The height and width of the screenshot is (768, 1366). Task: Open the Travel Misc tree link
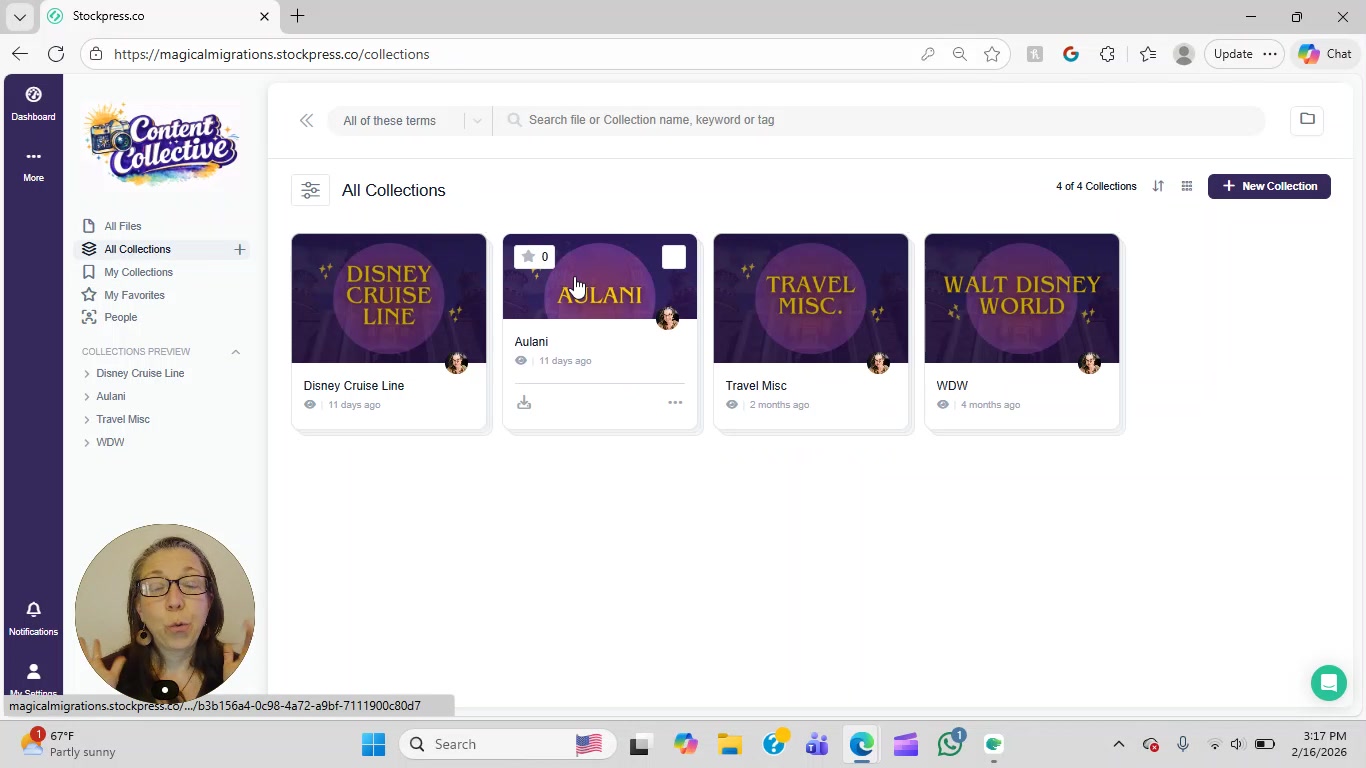[x=123, y=419]
